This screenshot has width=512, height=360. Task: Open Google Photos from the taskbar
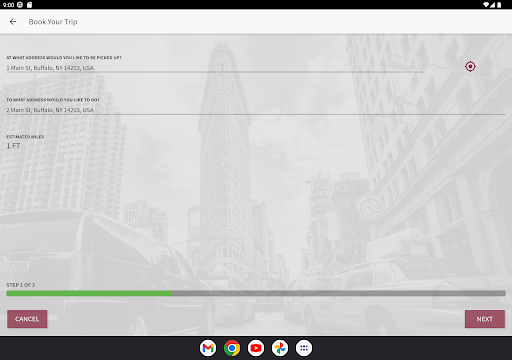point(280,348)
